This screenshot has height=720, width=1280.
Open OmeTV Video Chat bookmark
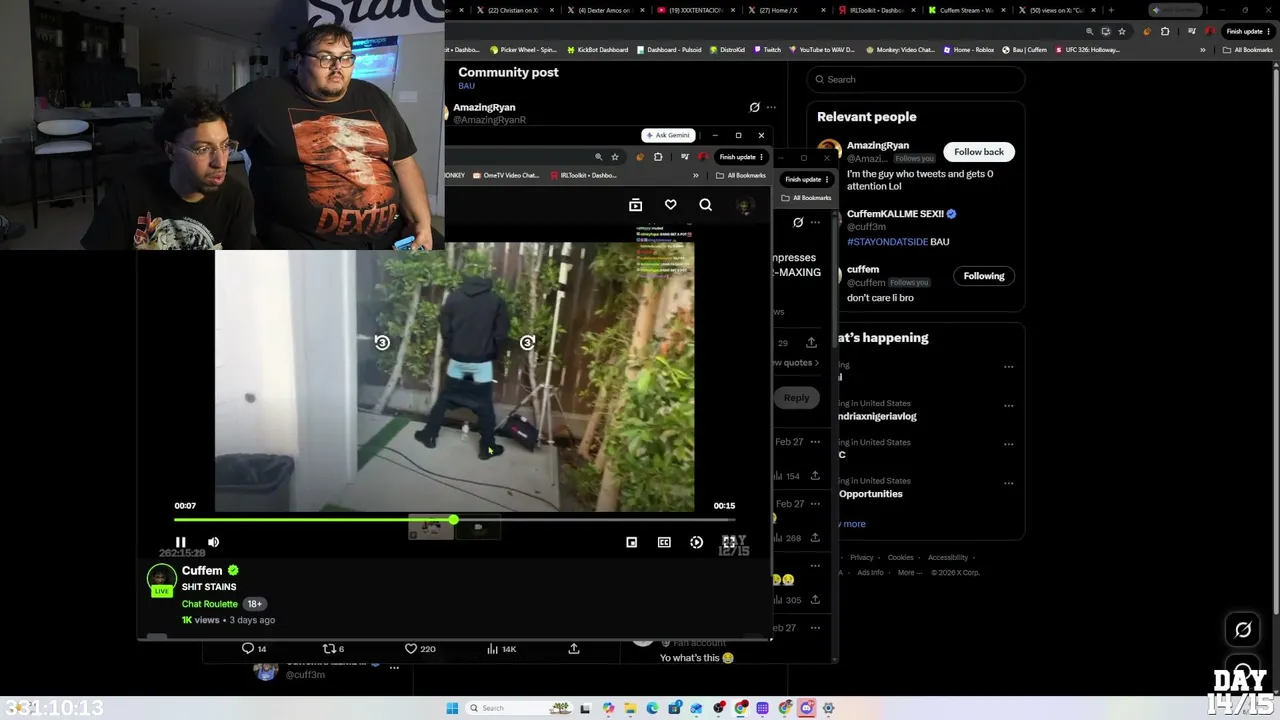pyautogui.click(x=505, y=176)
